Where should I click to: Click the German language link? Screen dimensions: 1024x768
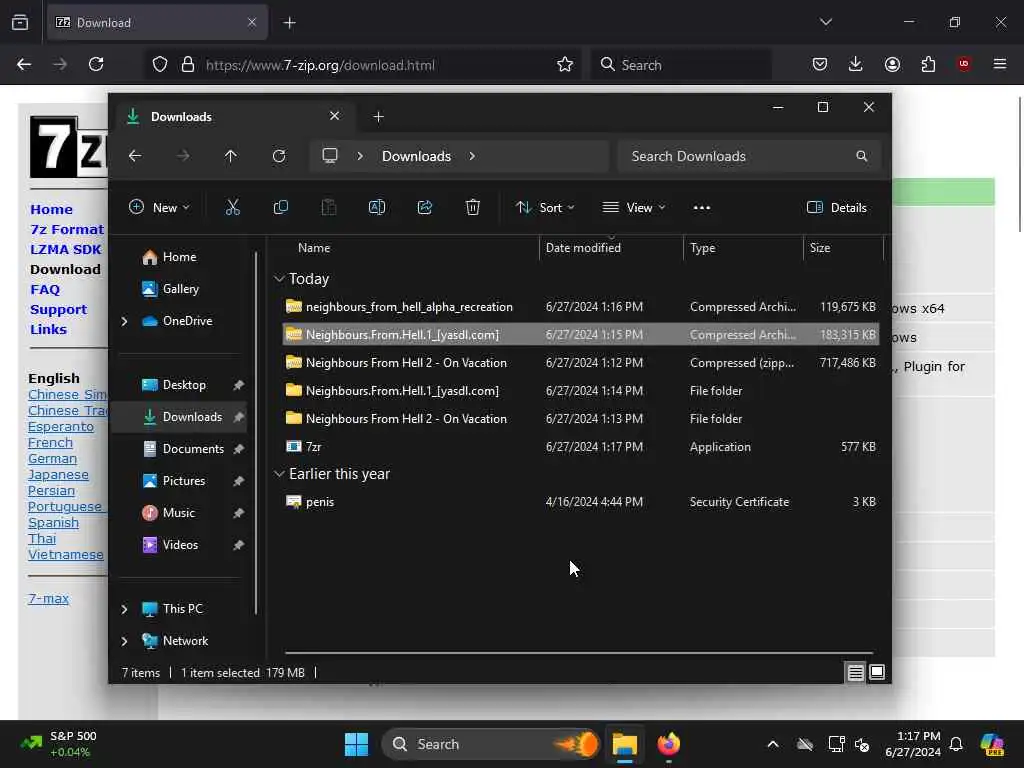52,458
